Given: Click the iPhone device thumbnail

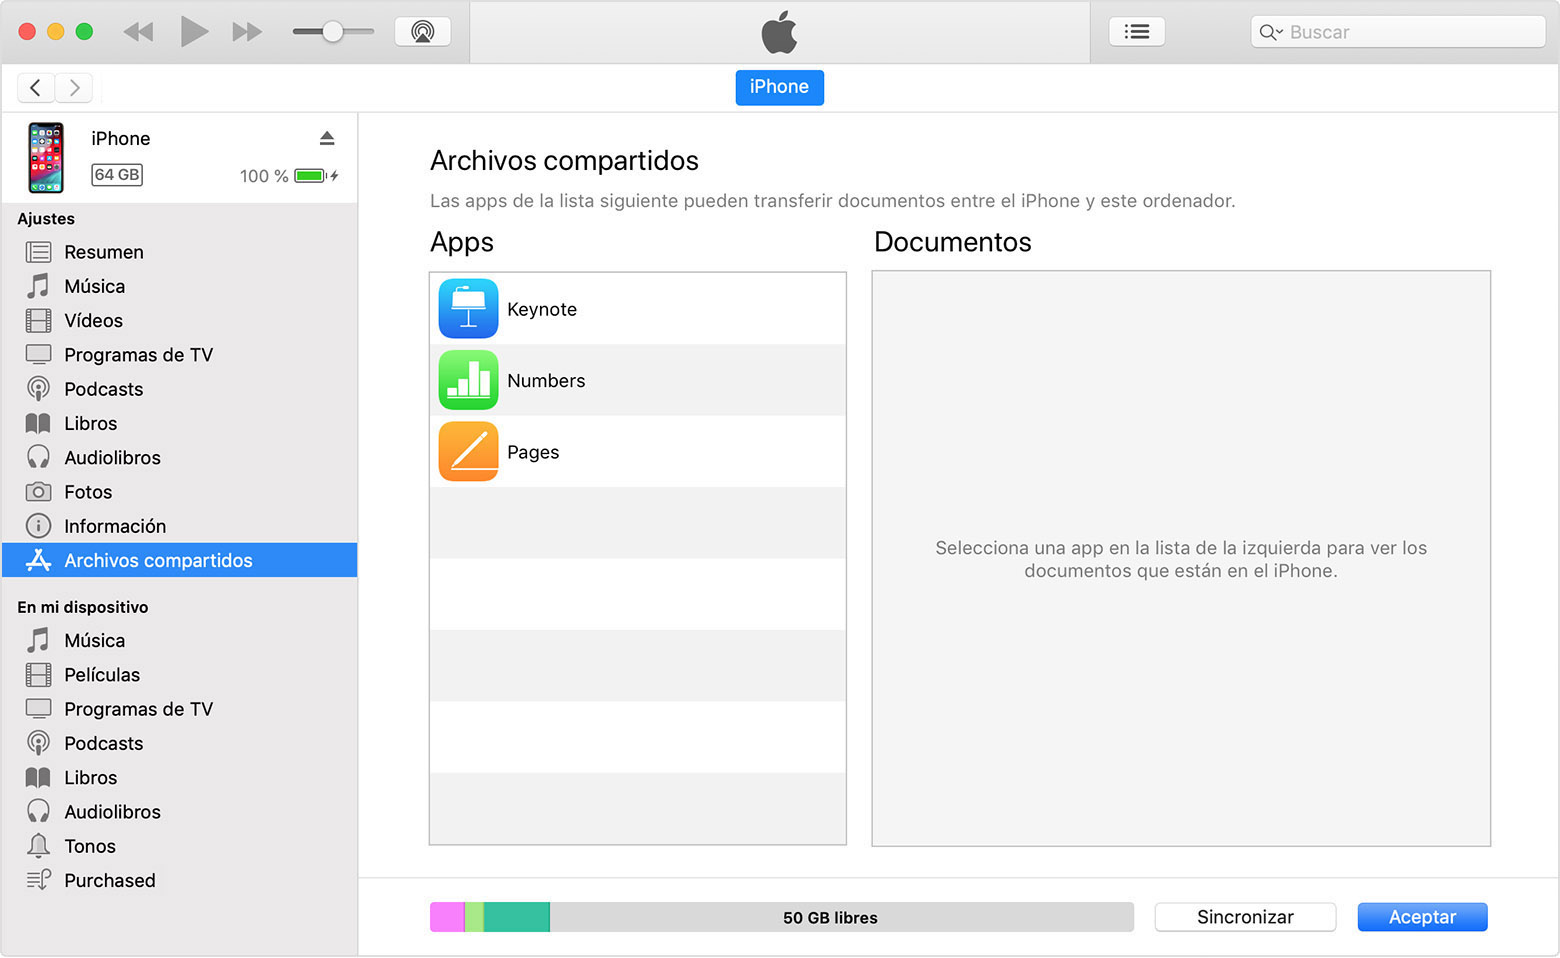Looking at the screenshot, I should pyautogui.click(x=46, y=157).
